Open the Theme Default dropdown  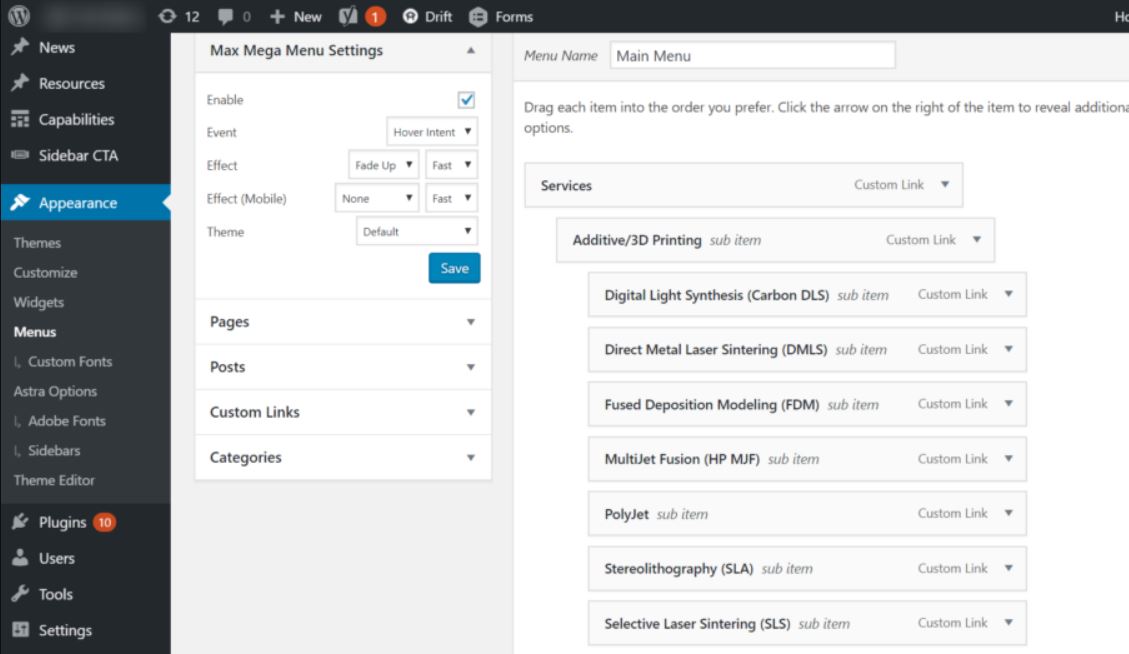417,231
